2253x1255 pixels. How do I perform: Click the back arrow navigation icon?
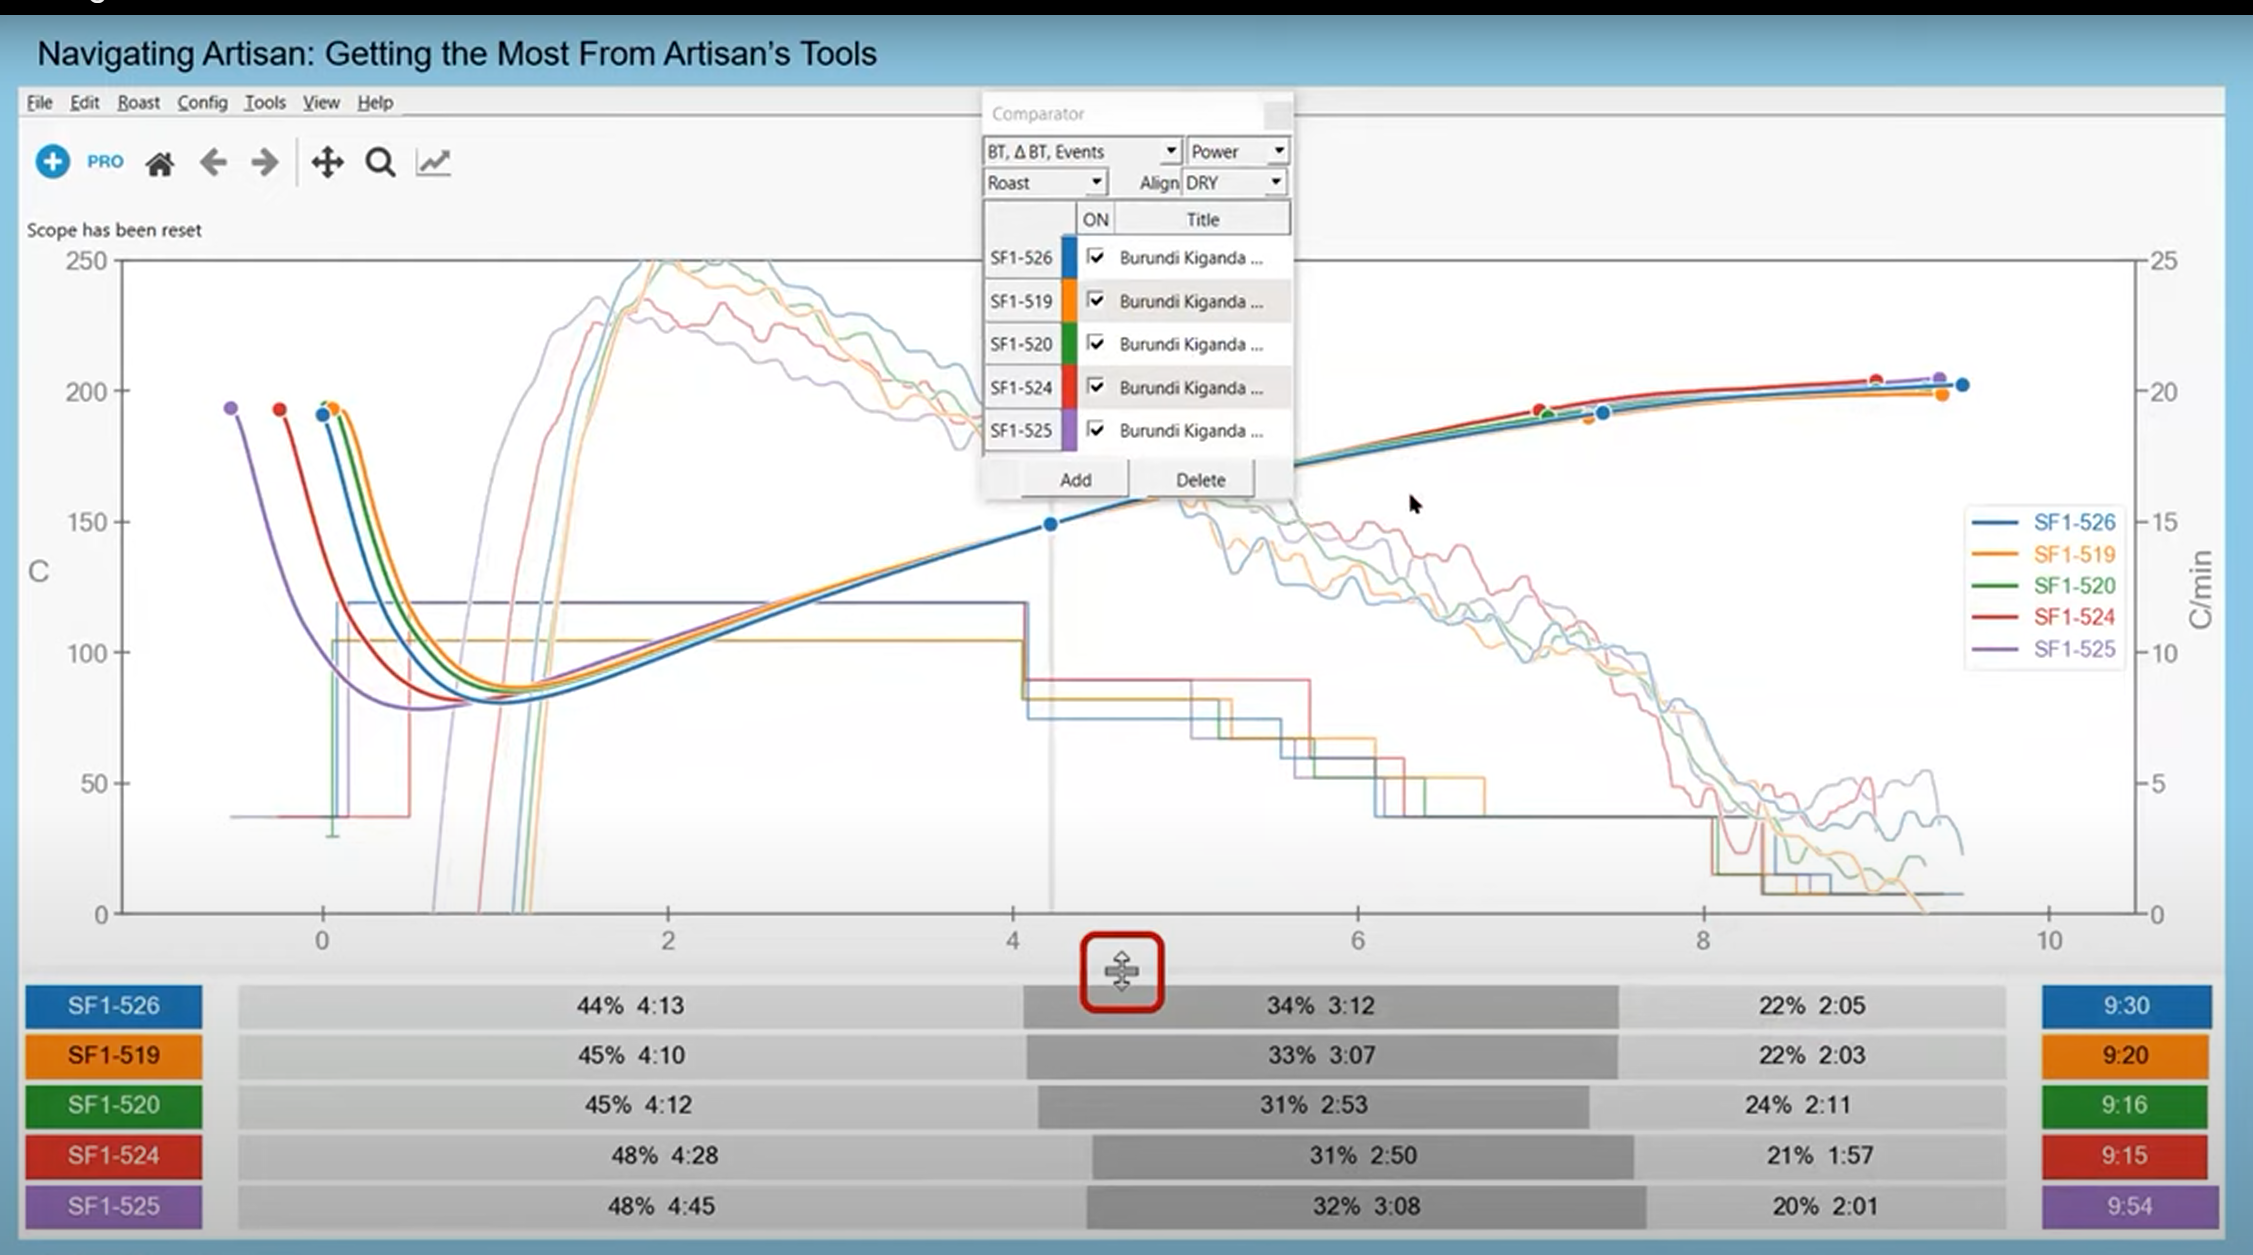[x=212, y=162]
